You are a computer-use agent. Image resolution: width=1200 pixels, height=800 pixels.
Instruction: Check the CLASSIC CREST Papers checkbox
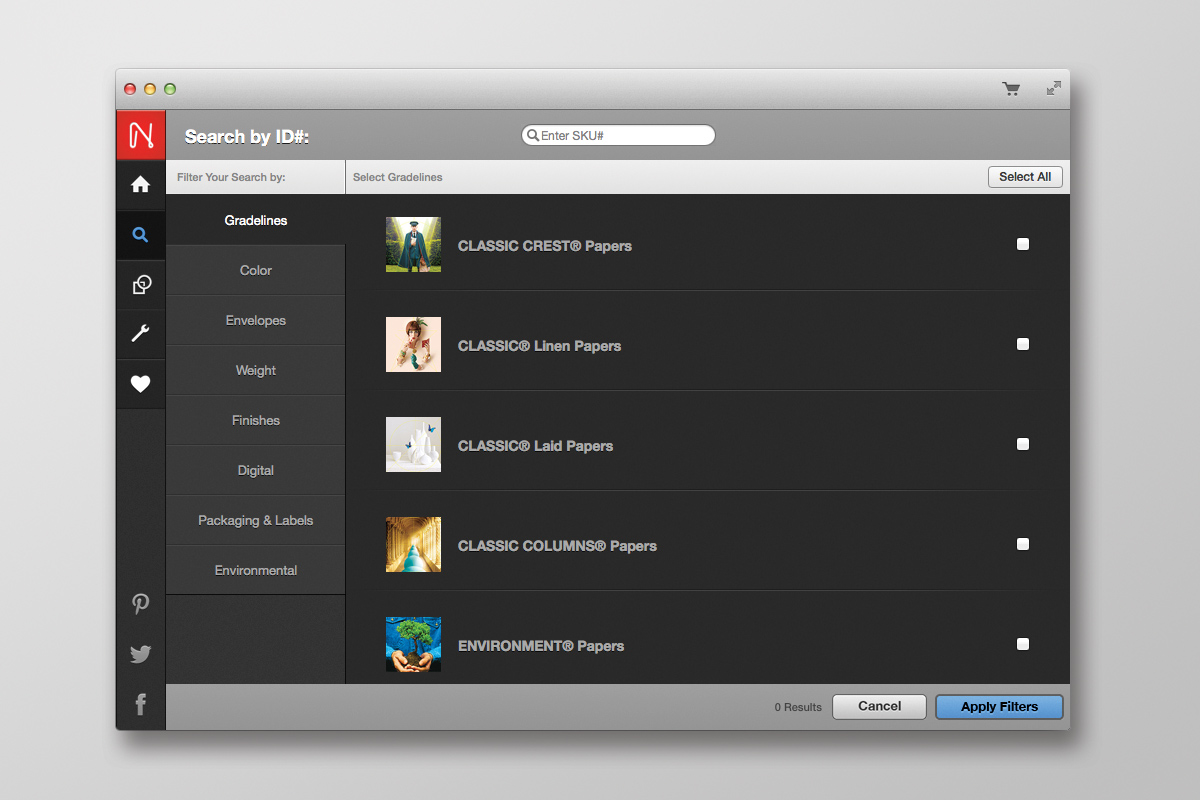click(1022, 244)
